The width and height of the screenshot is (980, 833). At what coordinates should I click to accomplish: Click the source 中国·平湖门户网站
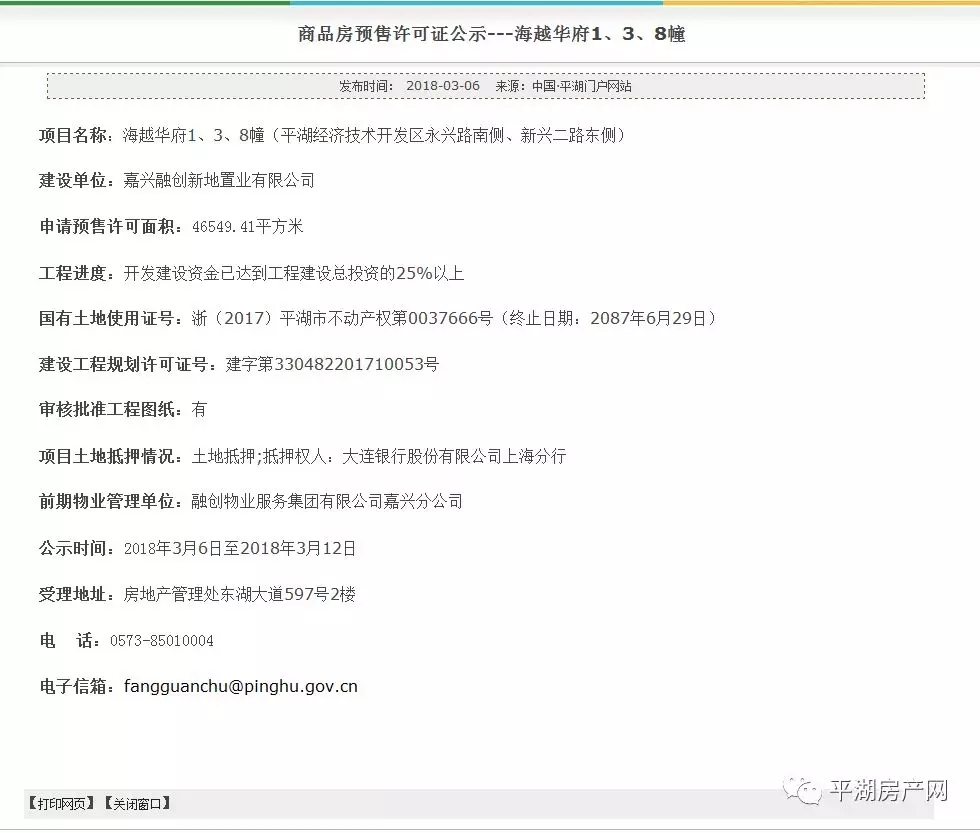[x=581, y=86]
